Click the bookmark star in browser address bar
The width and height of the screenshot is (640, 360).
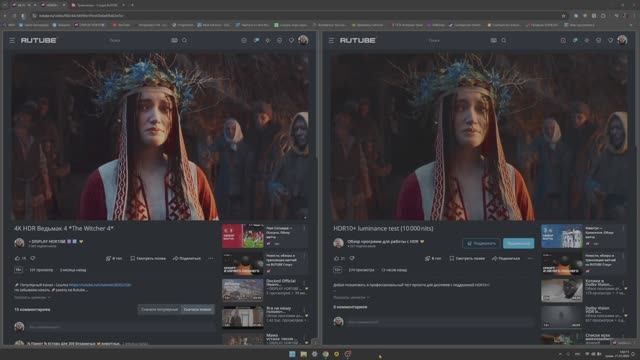click(x=564, y=16)
